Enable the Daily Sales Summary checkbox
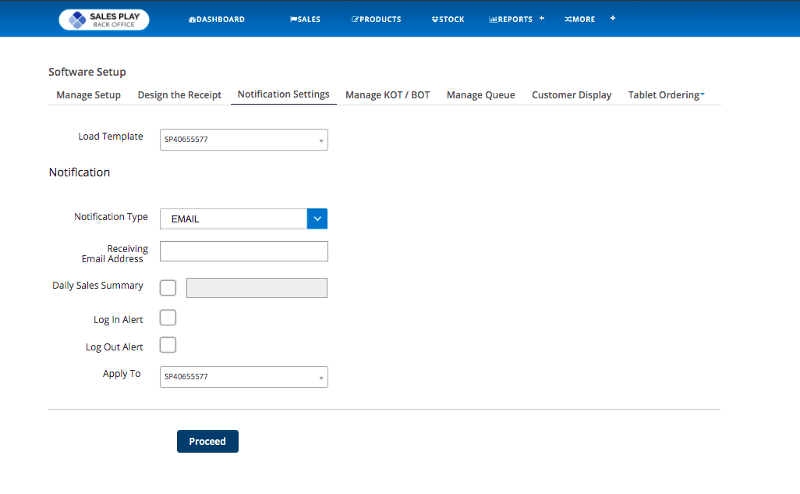Screen dimensions: 800x494 pos(168,288)
